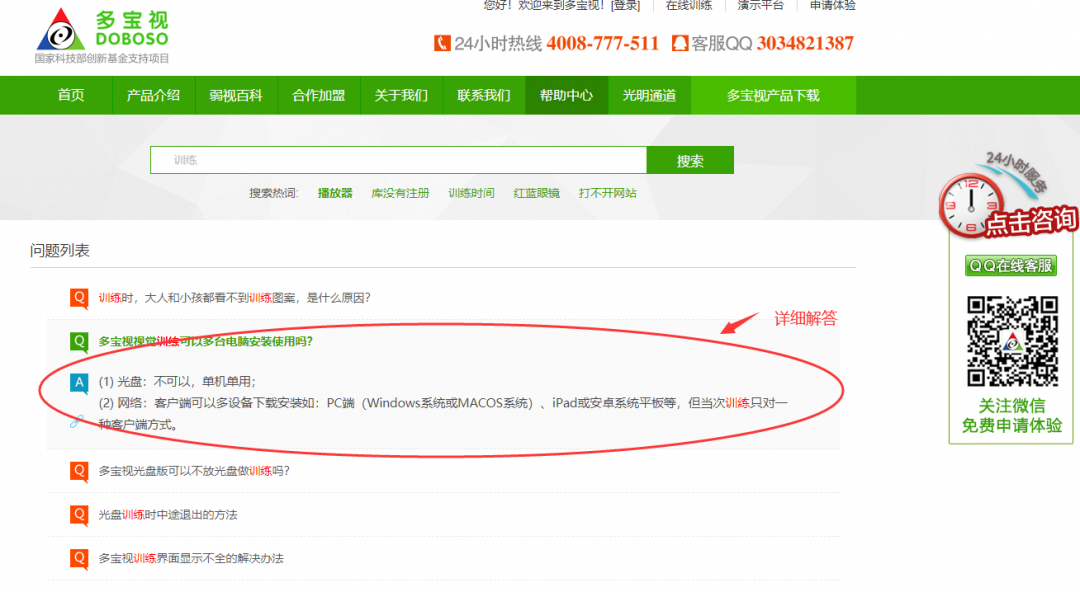Screen dimensions: 1080x592
Task: Expand question 多宝视光盘版可以不放光盘做训练吗
Action: [194, 471]
